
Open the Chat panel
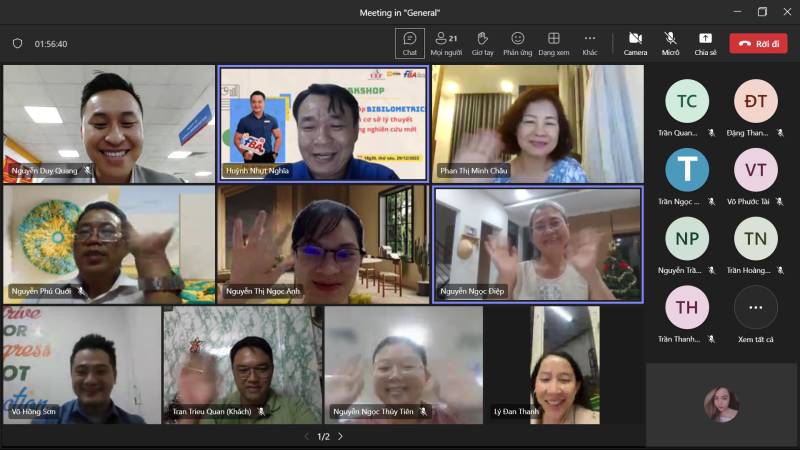[x=409, y=43]
